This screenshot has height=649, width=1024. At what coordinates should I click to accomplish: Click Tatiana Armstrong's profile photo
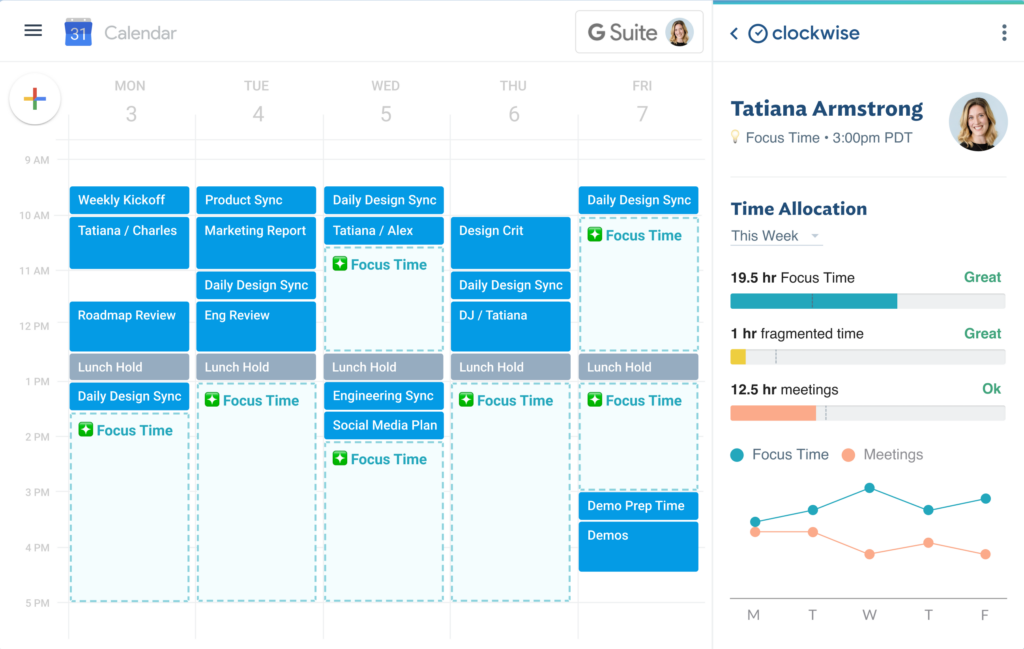point(977,122)
